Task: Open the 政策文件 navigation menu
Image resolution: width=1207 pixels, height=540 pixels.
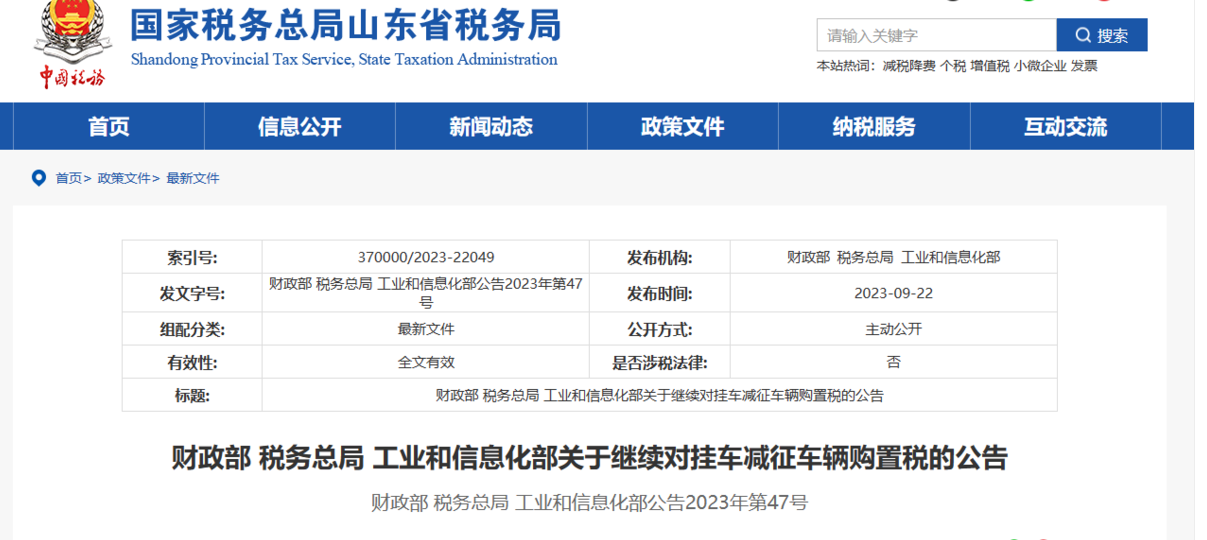Action: [683, 127]
